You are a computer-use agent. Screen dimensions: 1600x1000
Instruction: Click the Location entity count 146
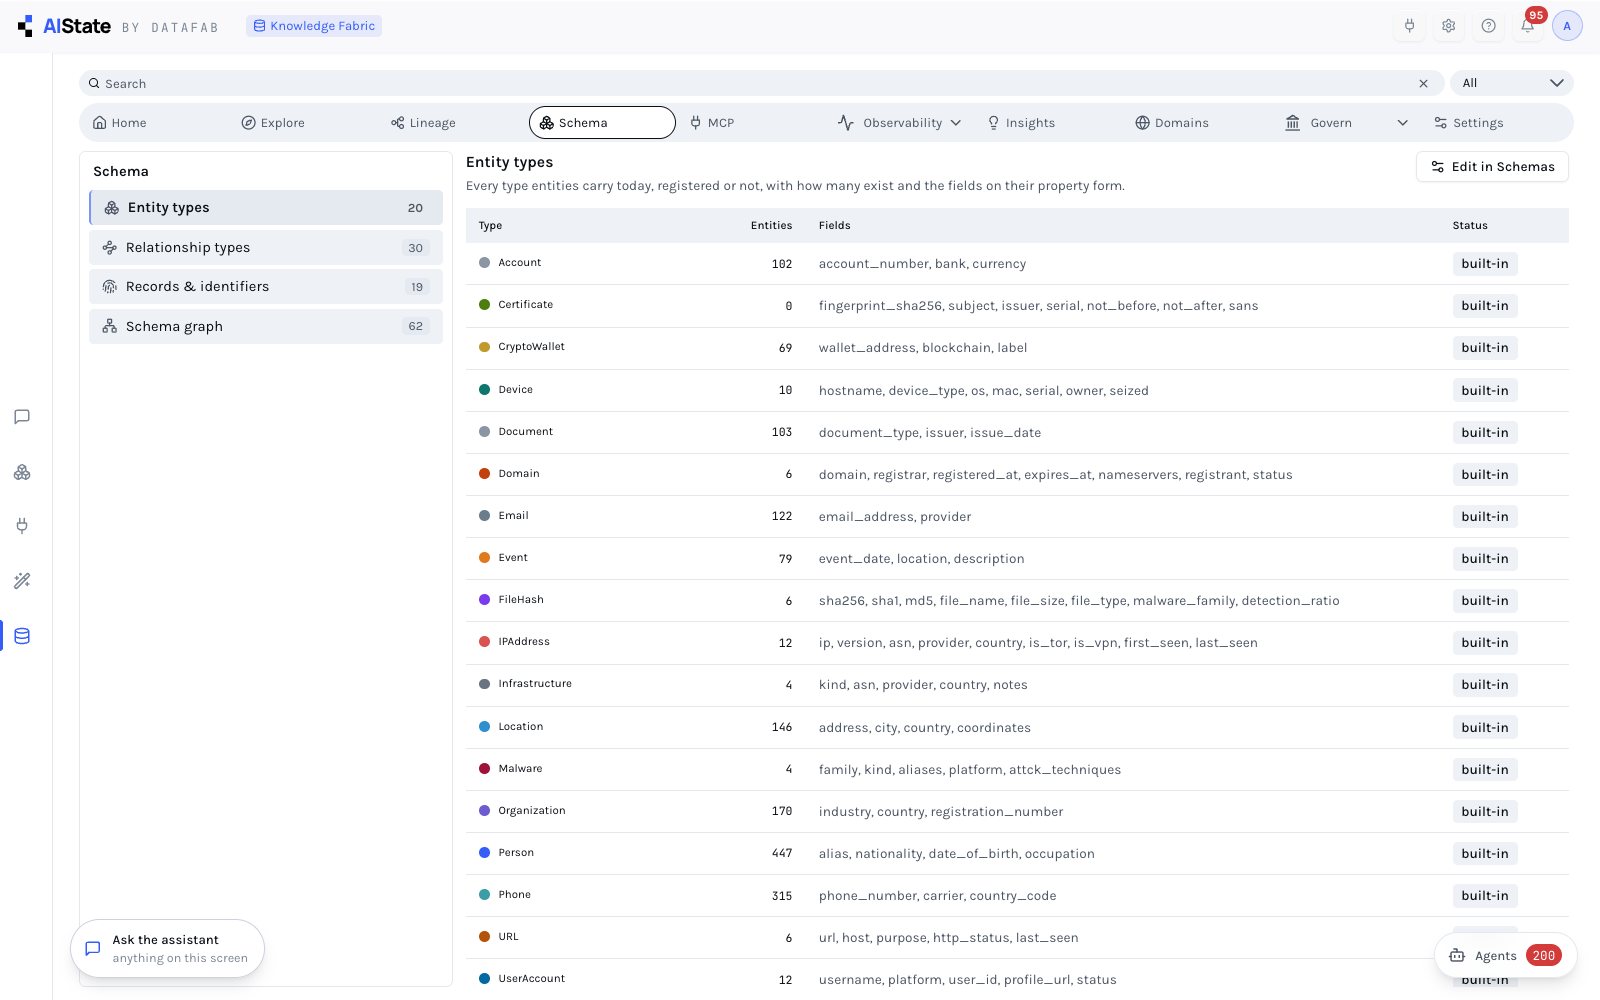click(782, 728)
